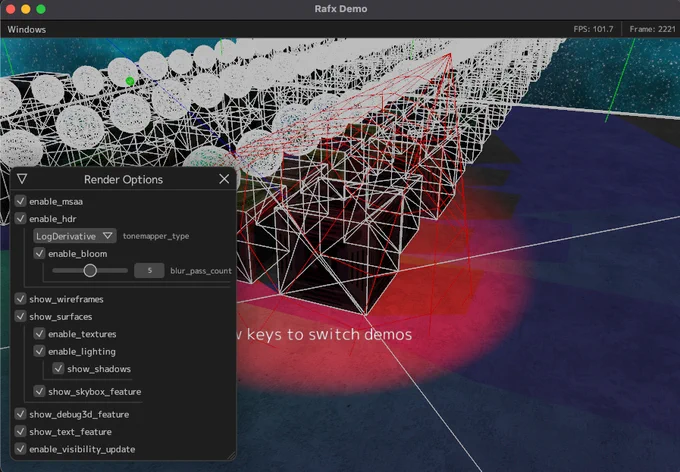Click the blur_pass_count value field

click(x=149, y=270)
